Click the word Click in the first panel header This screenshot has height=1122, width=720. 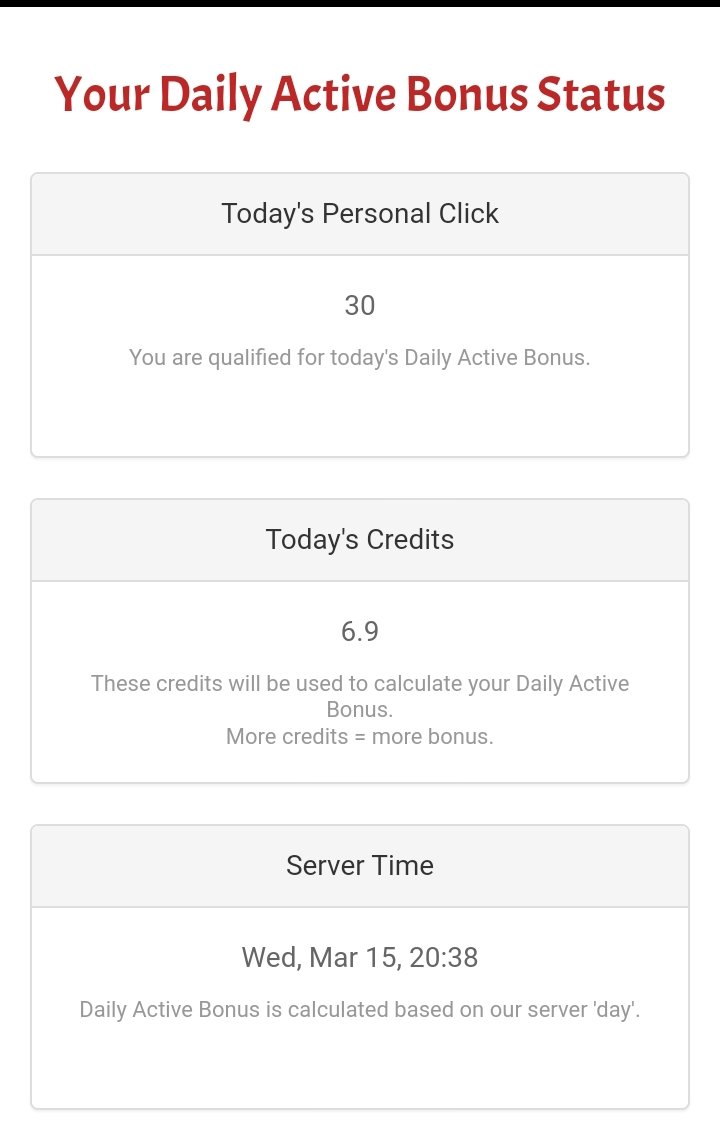pyautogui.click(x=468, y=213)
